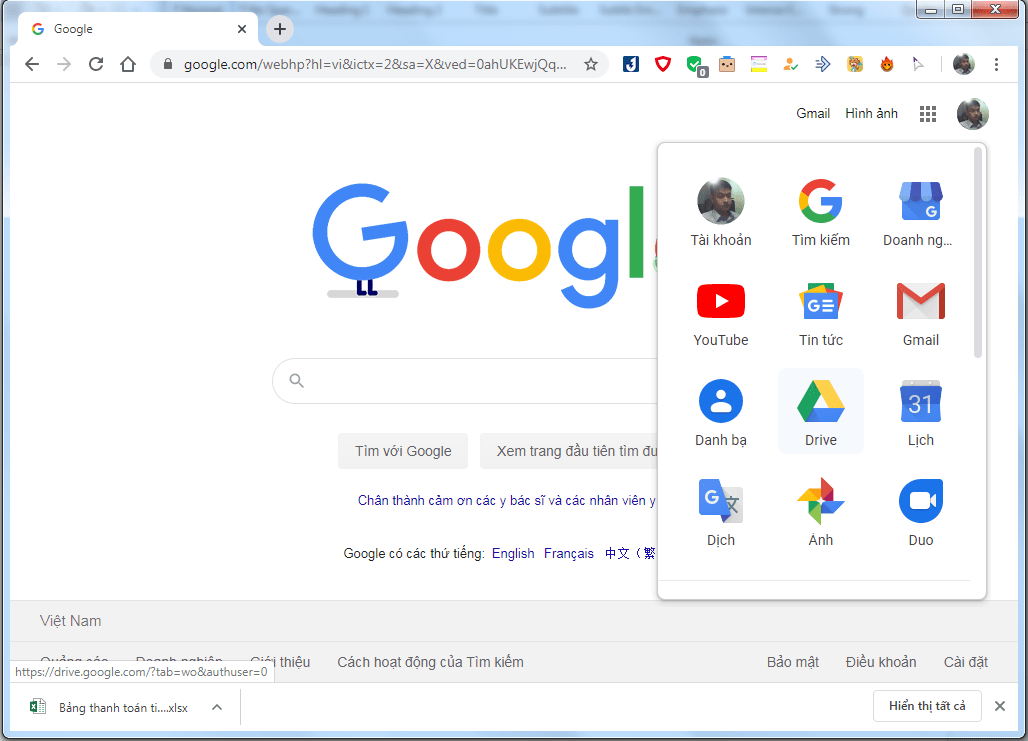
Task: Click Hiển thị tất cả downloads button
Action: click(x=927, y=706)
